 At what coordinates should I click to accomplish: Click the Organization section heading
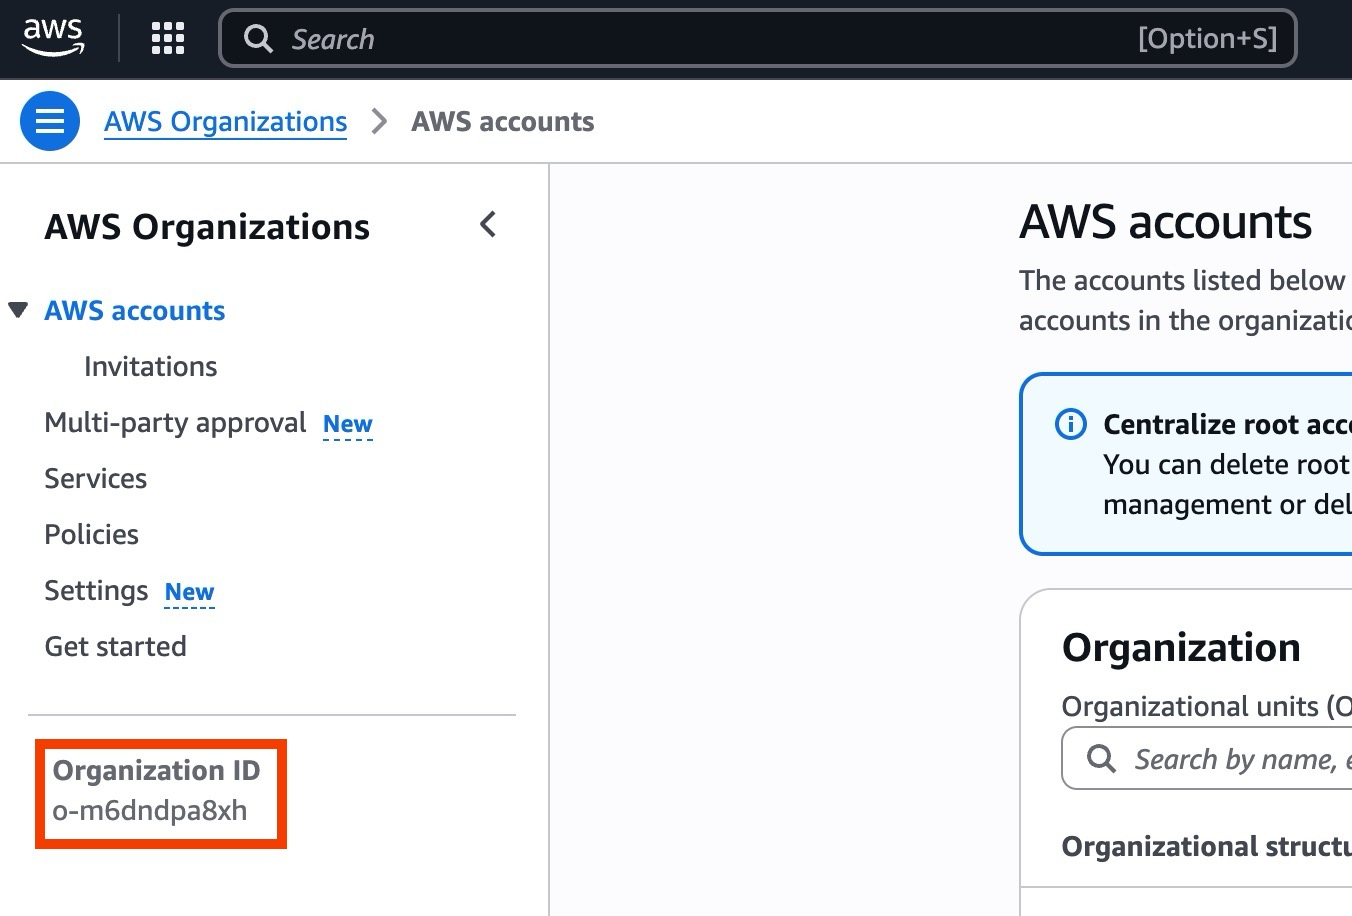tap(1181, 648)
